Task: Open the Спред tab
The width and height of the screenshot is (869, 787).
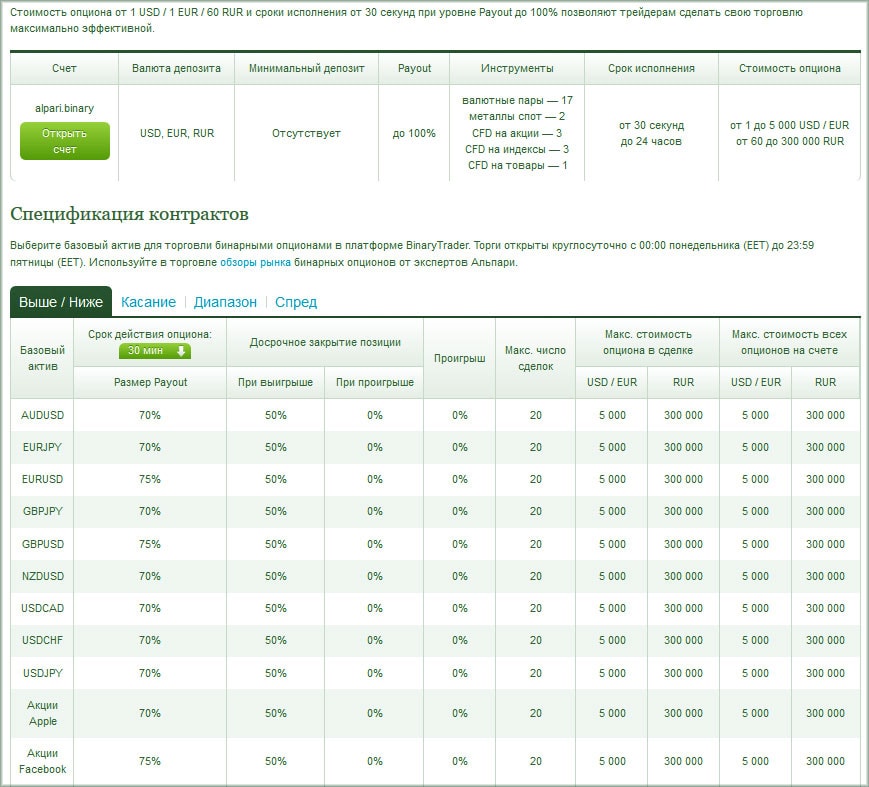Action: coord(296,302)
